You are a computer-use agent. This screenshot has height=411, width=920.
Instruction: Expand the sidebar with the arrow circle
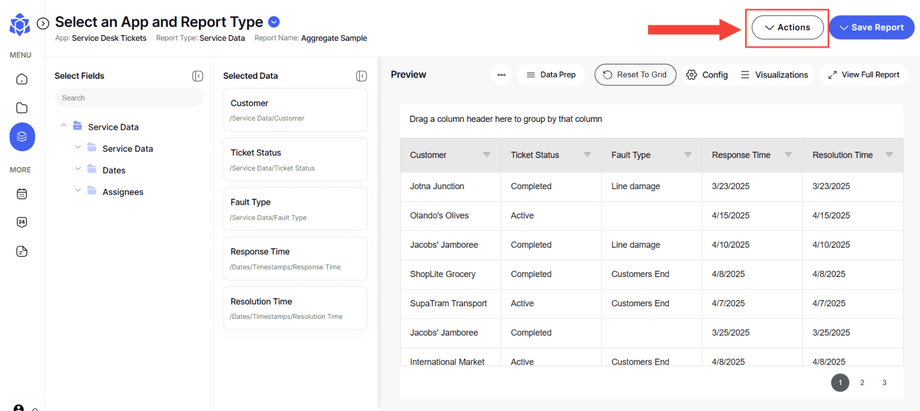(x=43, y=23)
